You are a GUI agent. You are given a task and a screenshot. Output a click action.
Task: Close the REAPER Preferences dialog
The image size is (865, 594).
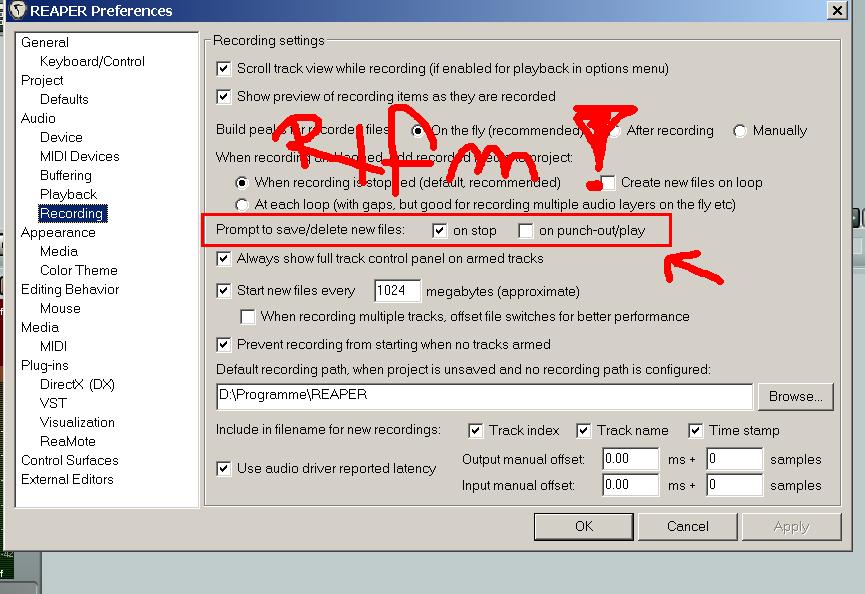(837, 10)
